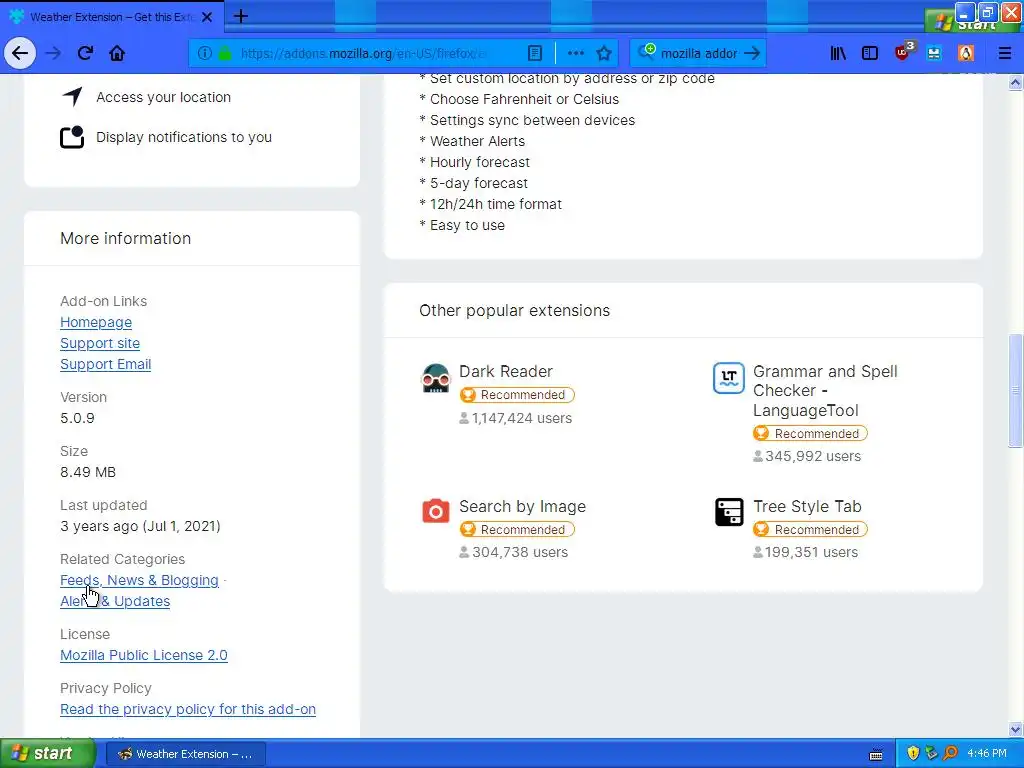The image size is (1024, 768).
Task: Open the Dark Reader extension title
Action: pos(505,372)
